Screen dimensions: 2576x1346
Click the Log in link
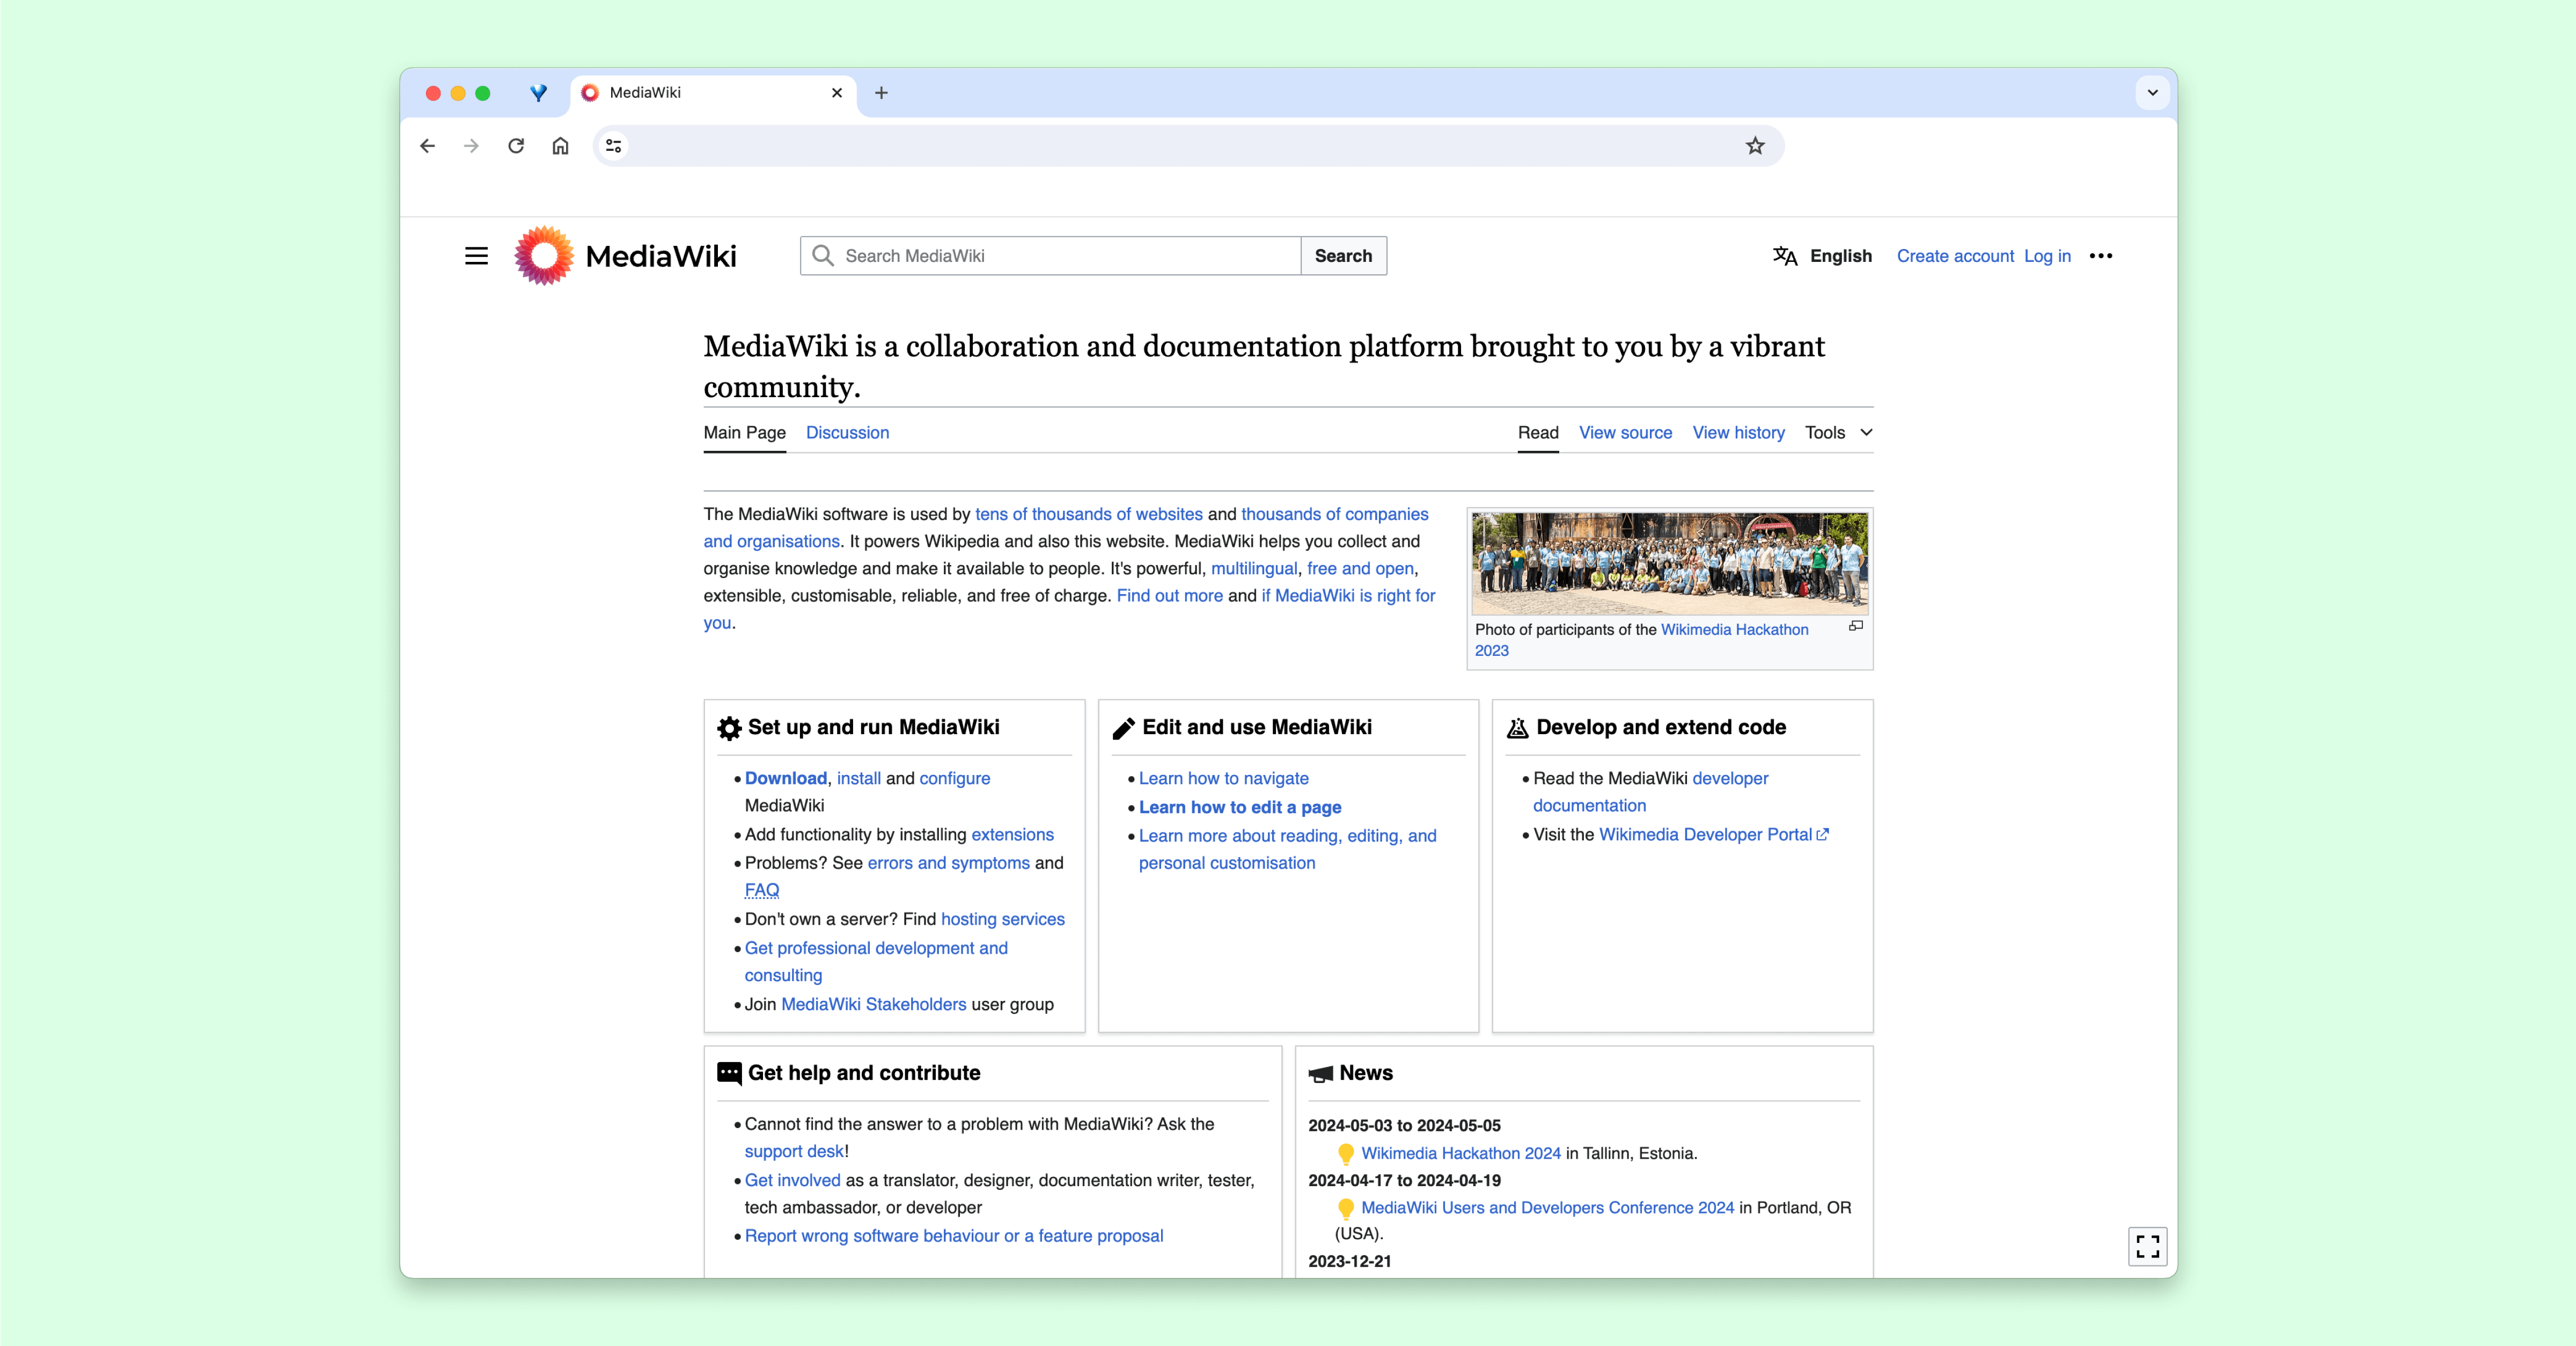point(2047,255)
